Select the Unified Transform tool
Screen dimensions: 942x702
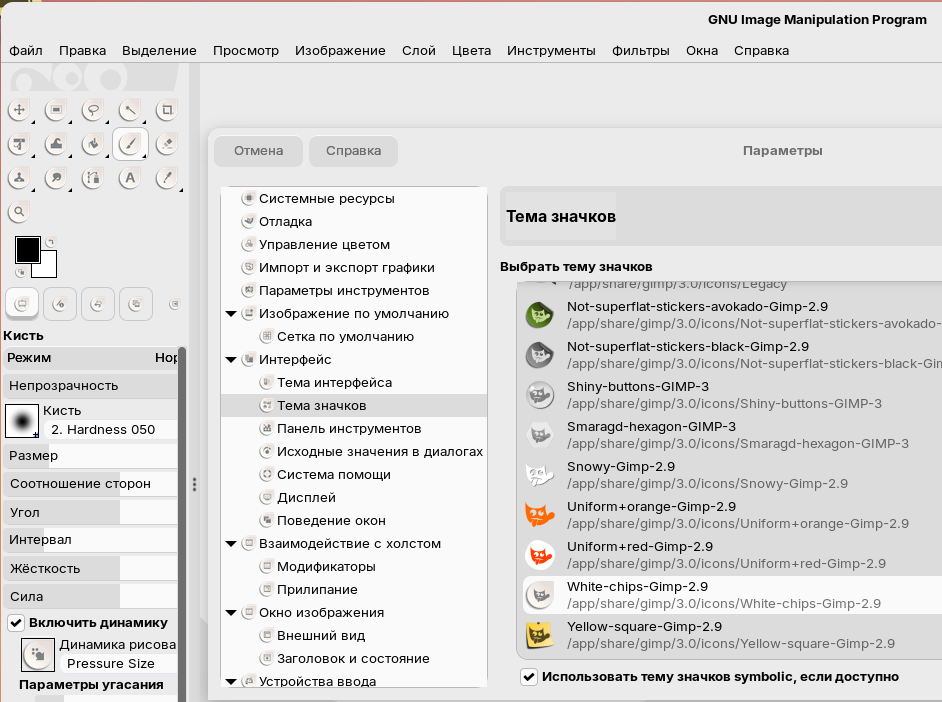pyautogui.click(x=19, y=144)
